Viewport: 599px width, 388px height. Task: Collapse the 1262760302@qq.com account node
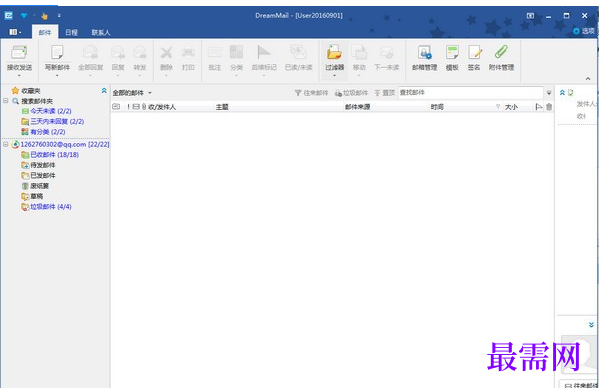[x=6, y=144]
